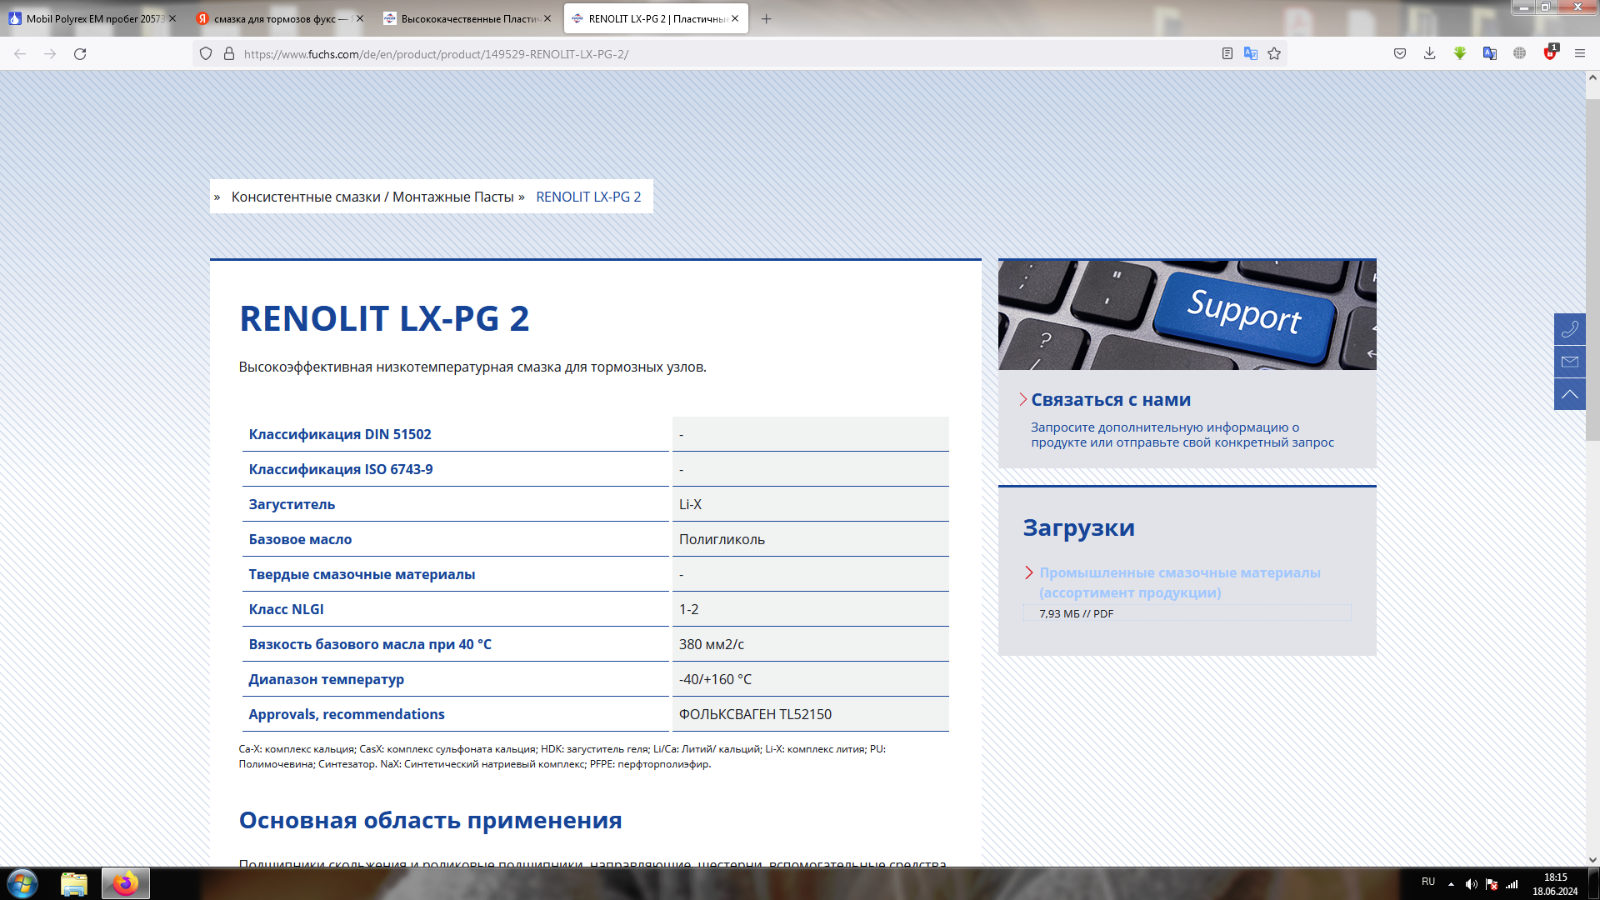This screenshot has width=1600, height=900.
Task: Click the 1-2 NLGI class value
Action: coord(689,609)
